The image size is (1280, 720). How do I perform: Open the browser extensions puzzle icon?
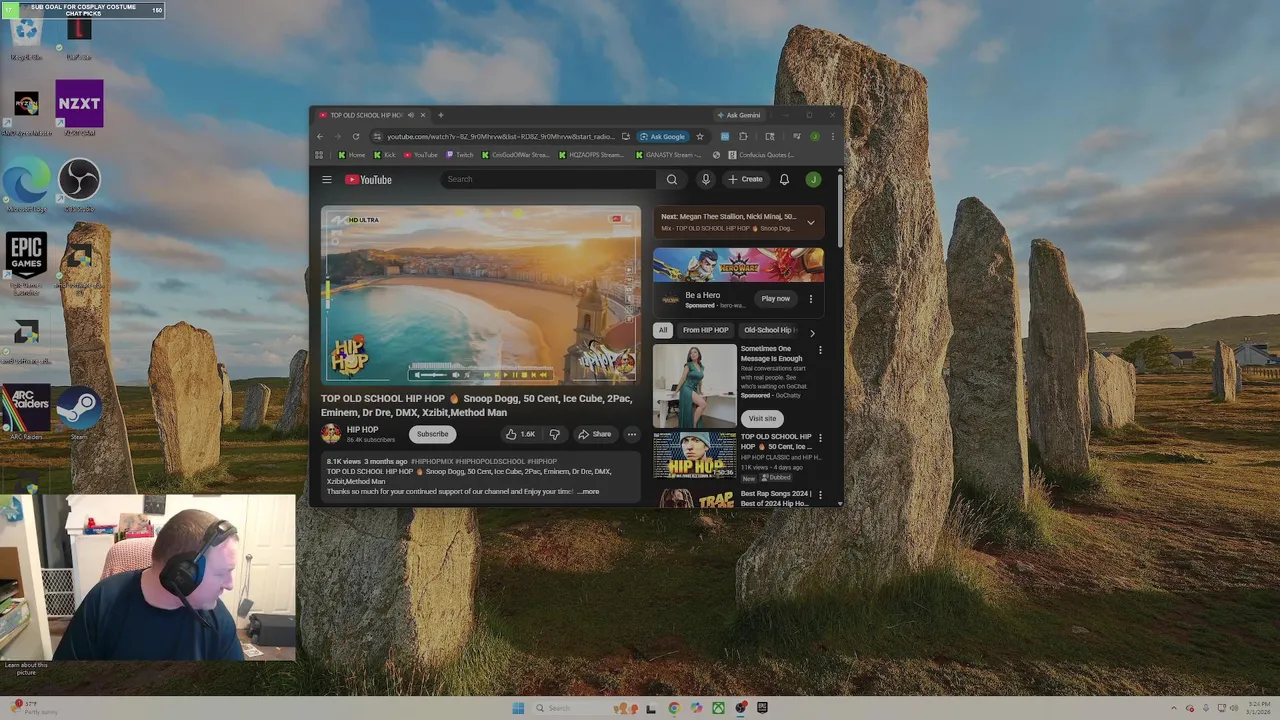coord(743,137)
